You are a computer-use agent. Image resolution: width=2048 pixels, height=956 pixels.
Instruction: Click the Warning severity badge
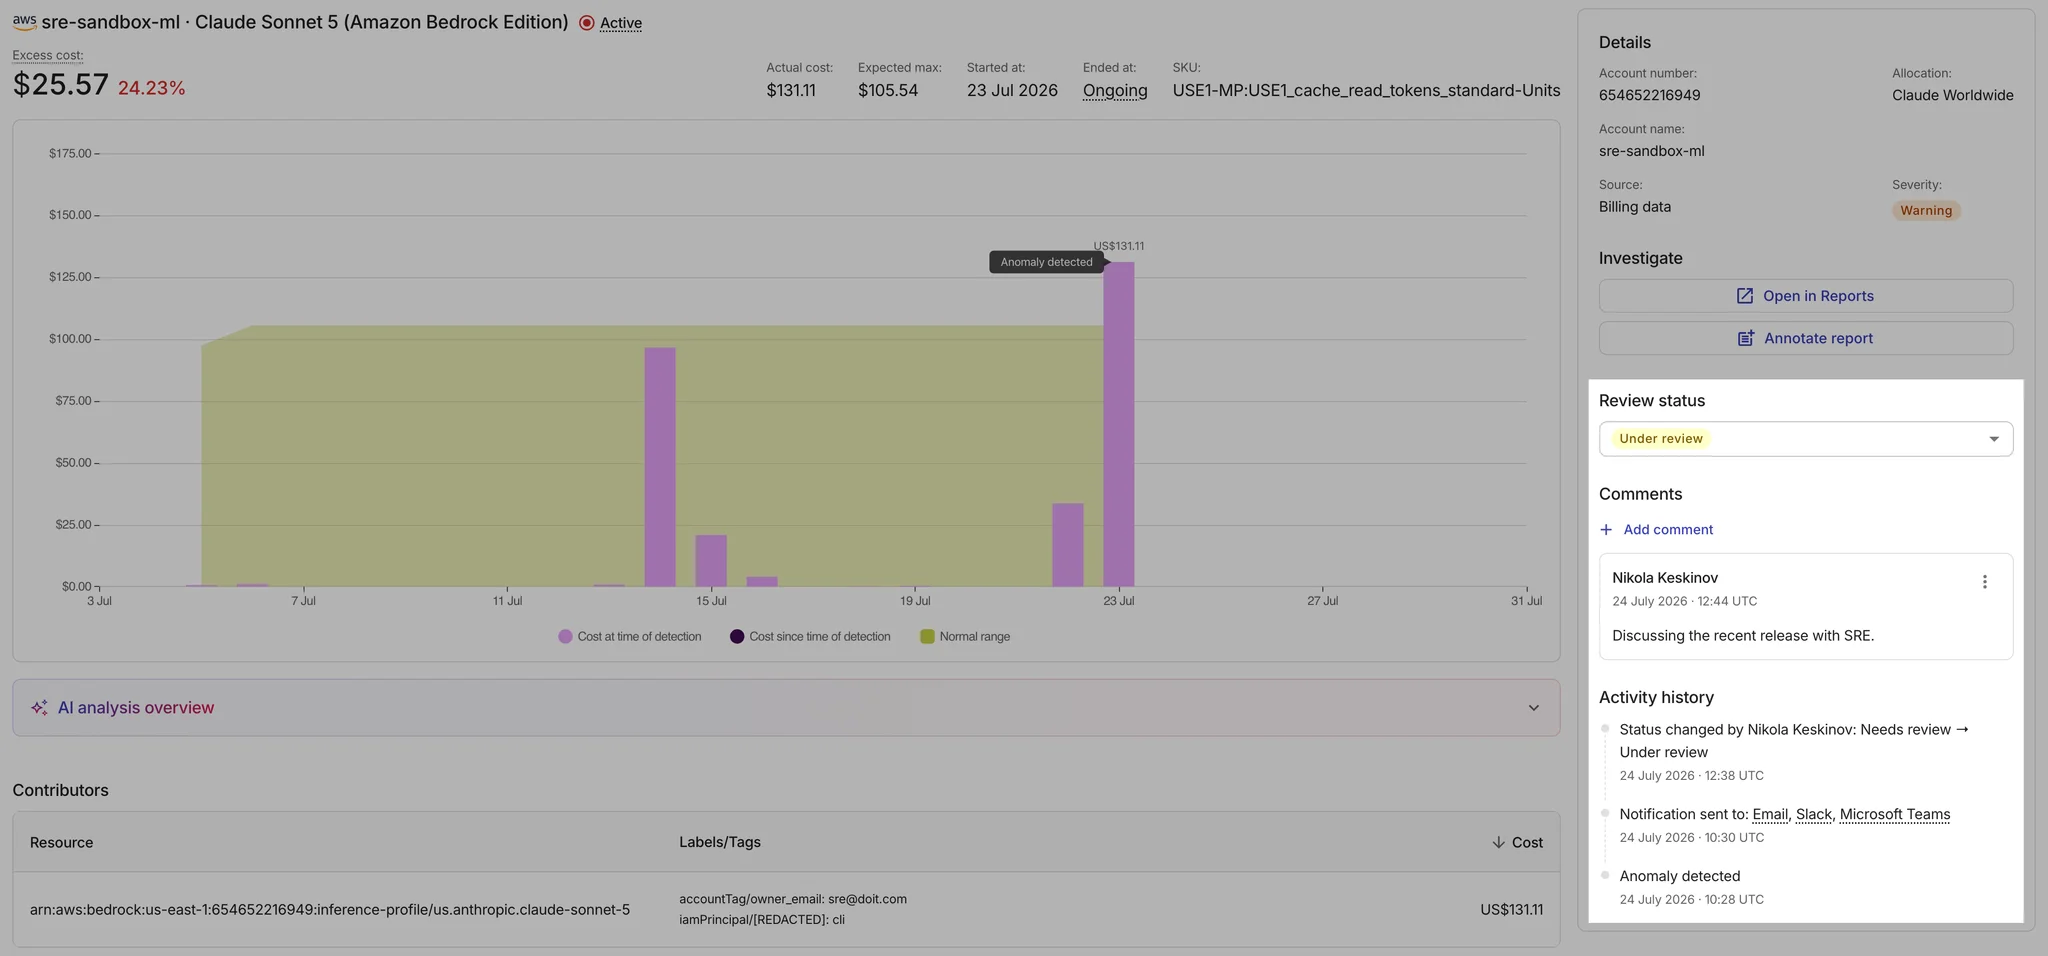pos(1926,211)
